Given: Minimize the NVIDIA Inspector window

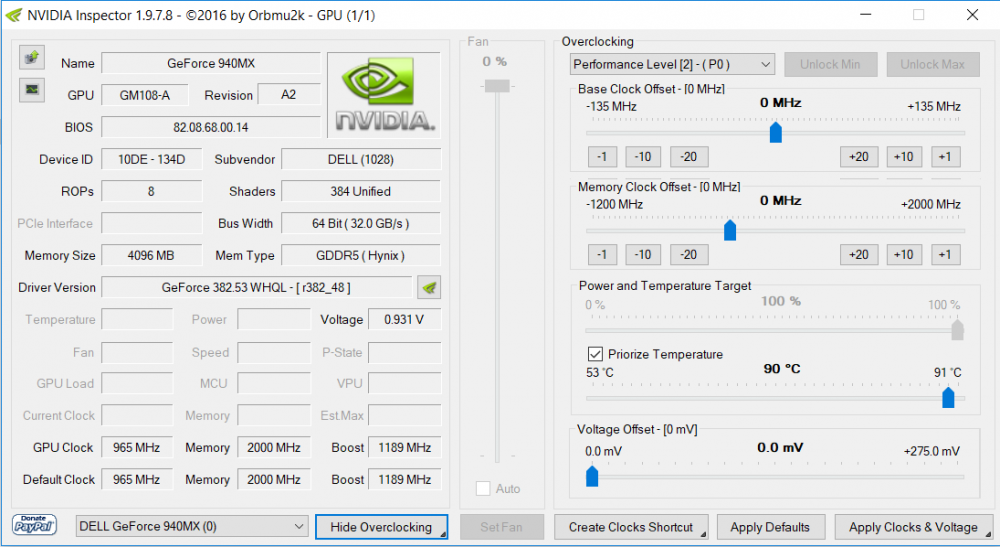Looking at the screenshot, I should tap(865, 15).
